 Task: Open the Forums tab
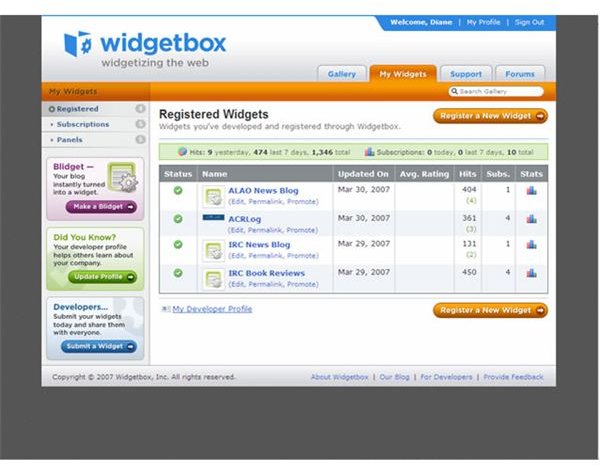tap(520, 74)
